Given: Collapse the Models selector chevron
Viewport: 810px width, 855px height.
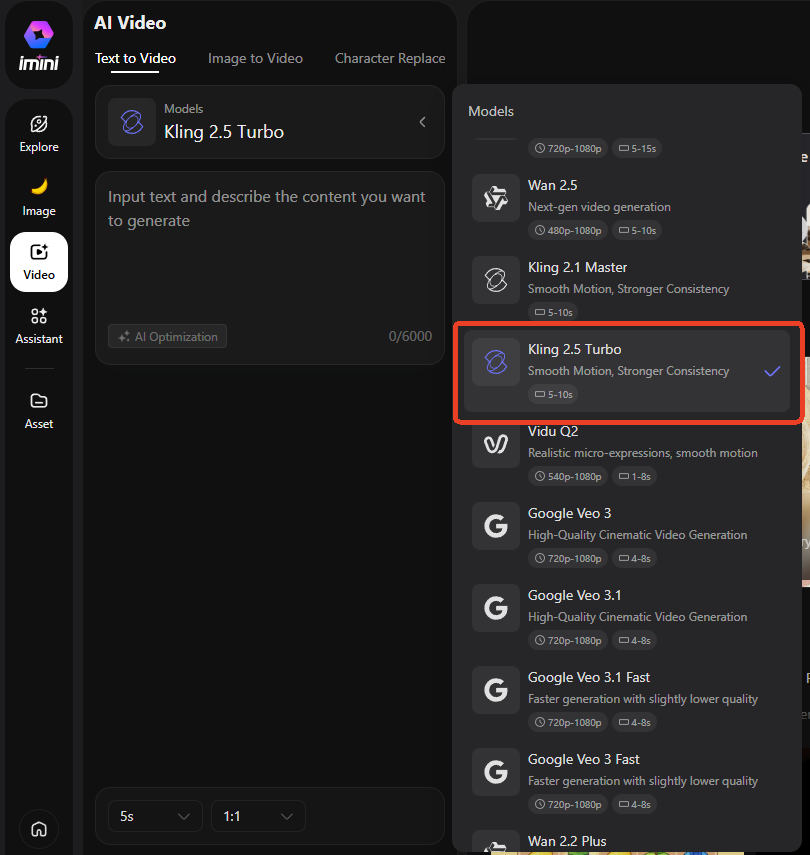Looking at the screenshot, I should coord(422,122).
